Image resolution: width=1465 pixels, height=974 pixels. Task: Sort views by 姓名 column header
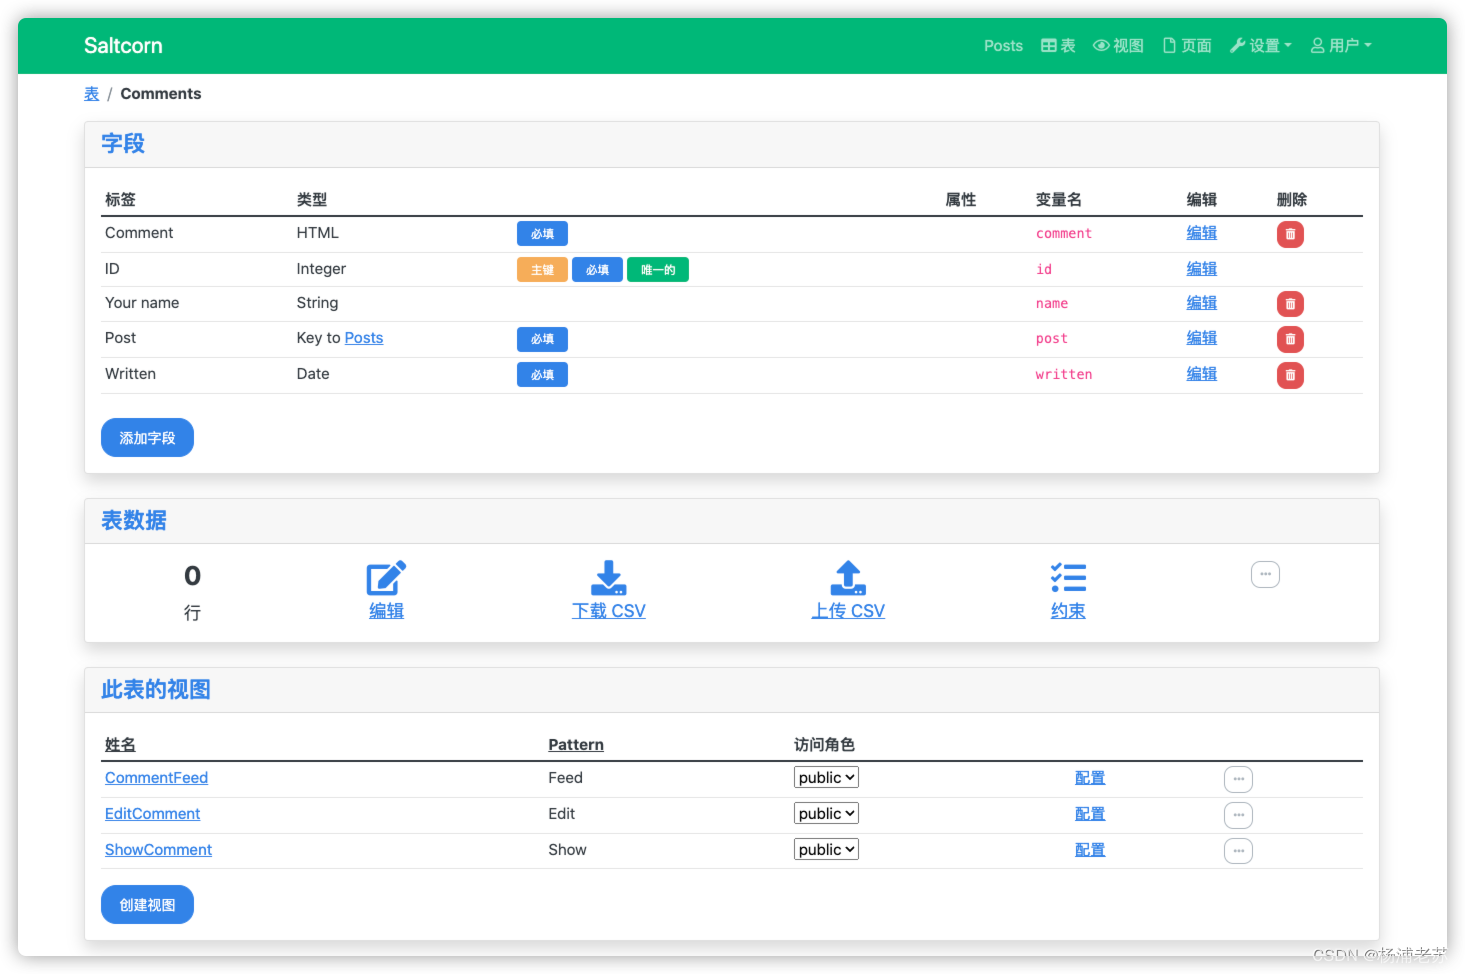(x=120, y=744)
